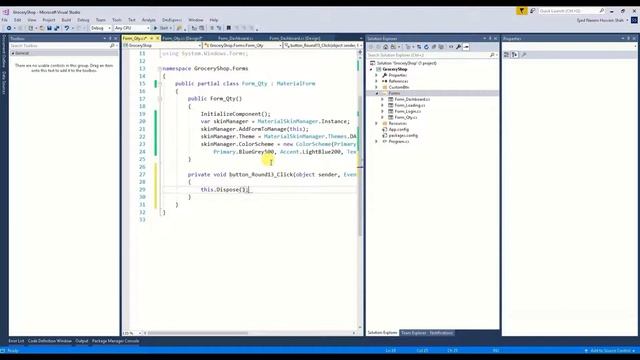The height and width of the screenshot is (360, 640).
Task: Open the File menu
Action: 4,20
